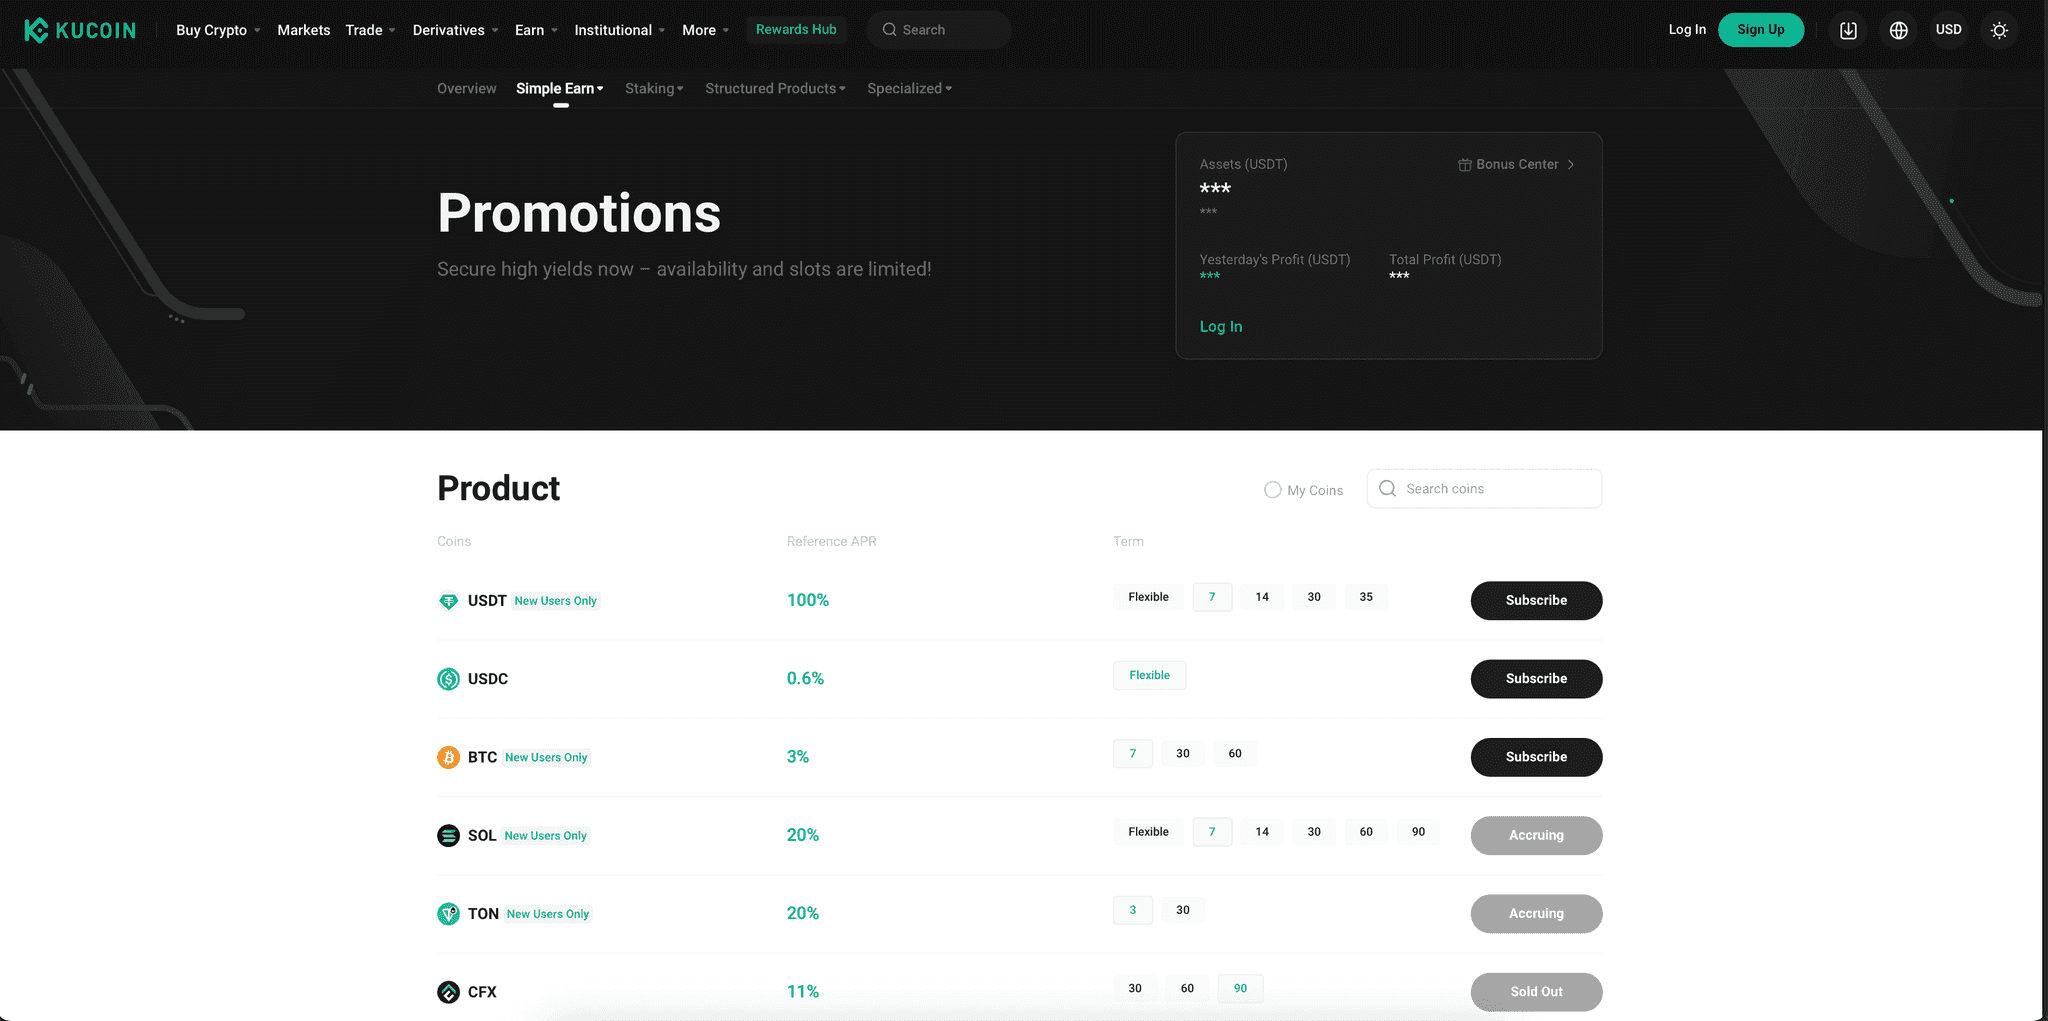This screenshot has height=1021, width=2048.
Task: Select the My Coins radio button
Action: click(1272, 489)
